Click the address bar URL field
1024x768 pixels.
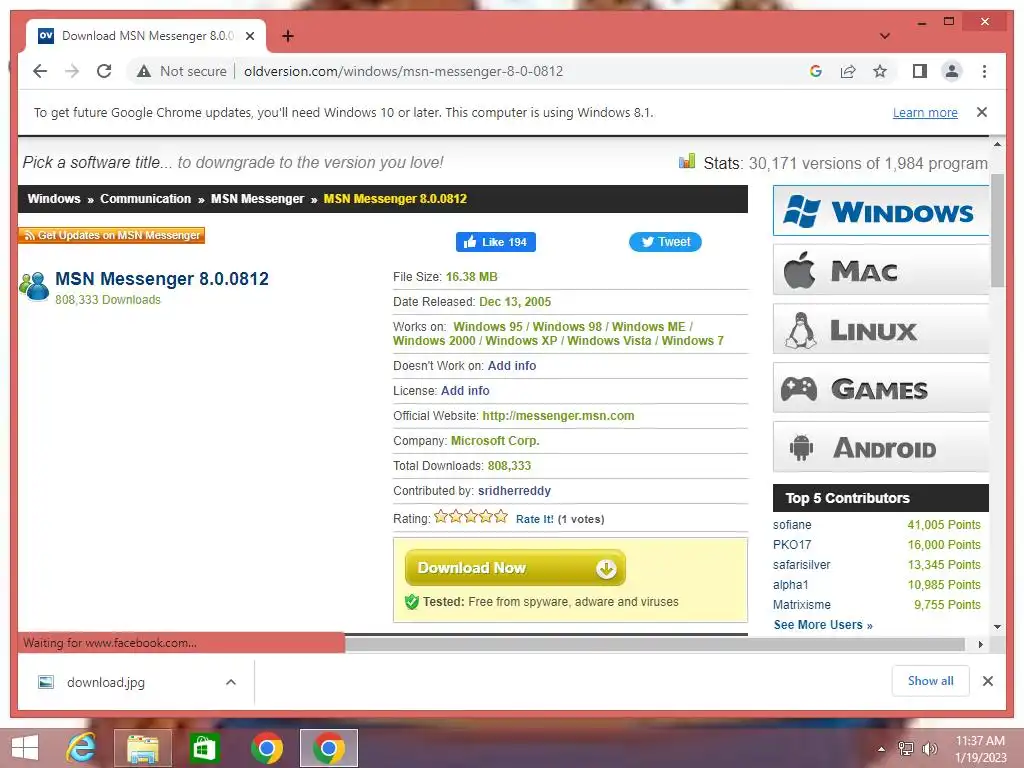click(404, 71)
